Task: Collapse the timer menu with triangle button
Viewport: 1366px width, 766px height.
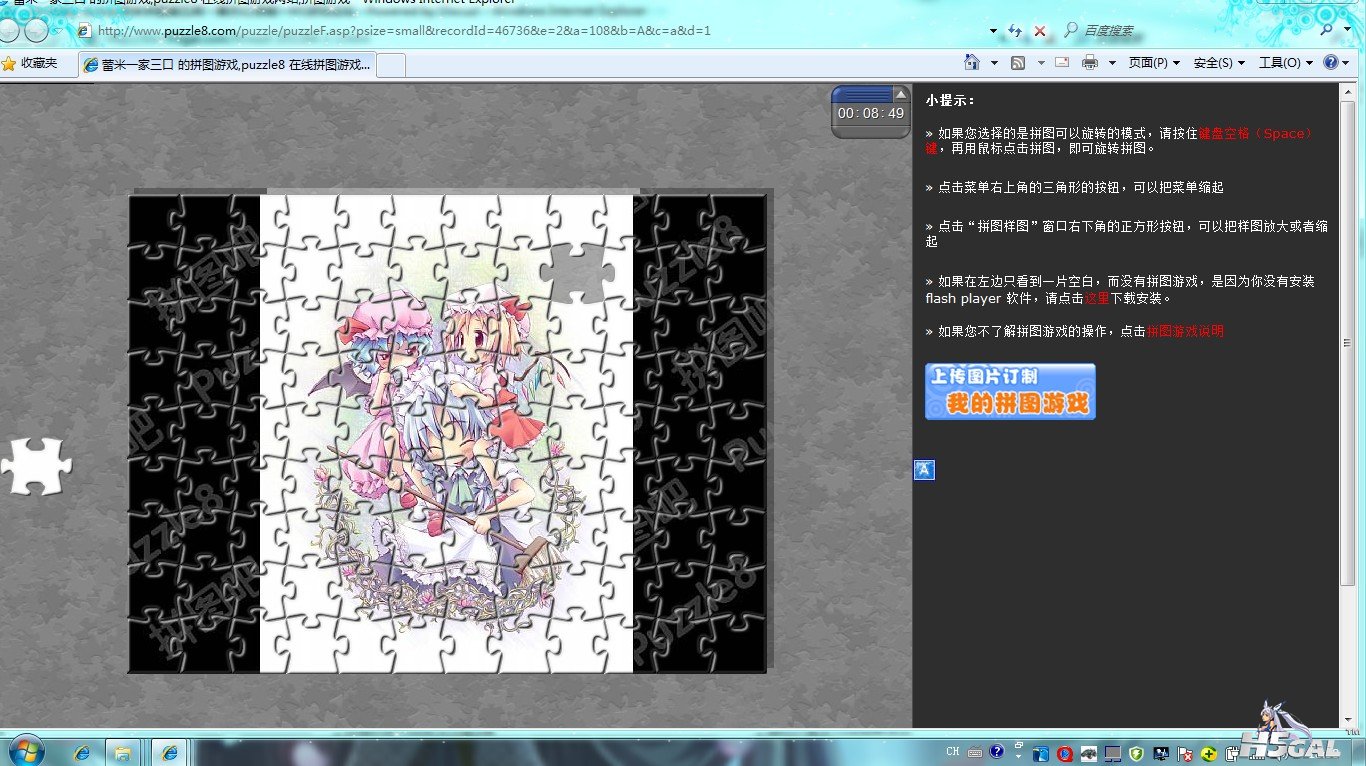Action: pos(899,94)
